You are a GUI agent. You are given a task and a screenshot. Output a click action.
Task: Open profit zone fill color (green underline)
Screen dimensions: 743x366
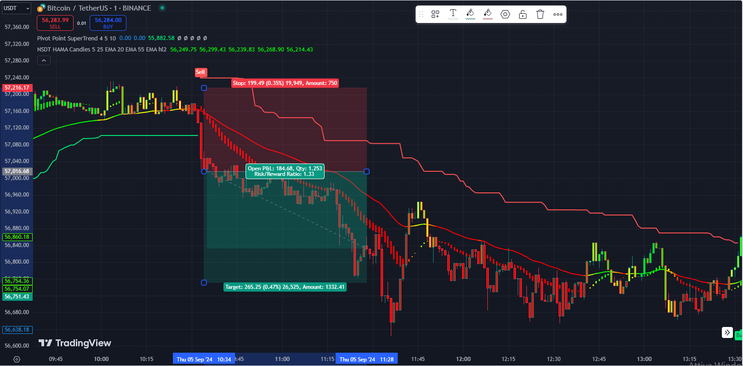point(470,14)
